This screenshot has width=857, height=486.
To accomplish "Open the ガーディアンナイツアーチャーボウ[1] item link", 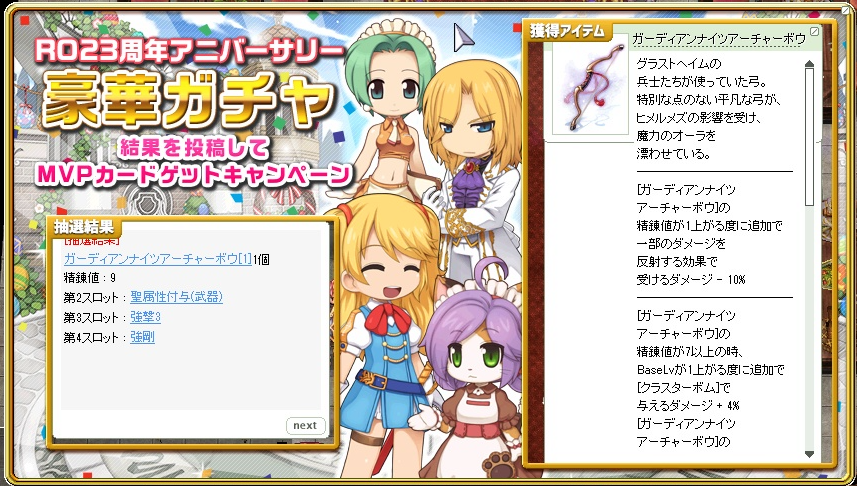I will 157,259.
